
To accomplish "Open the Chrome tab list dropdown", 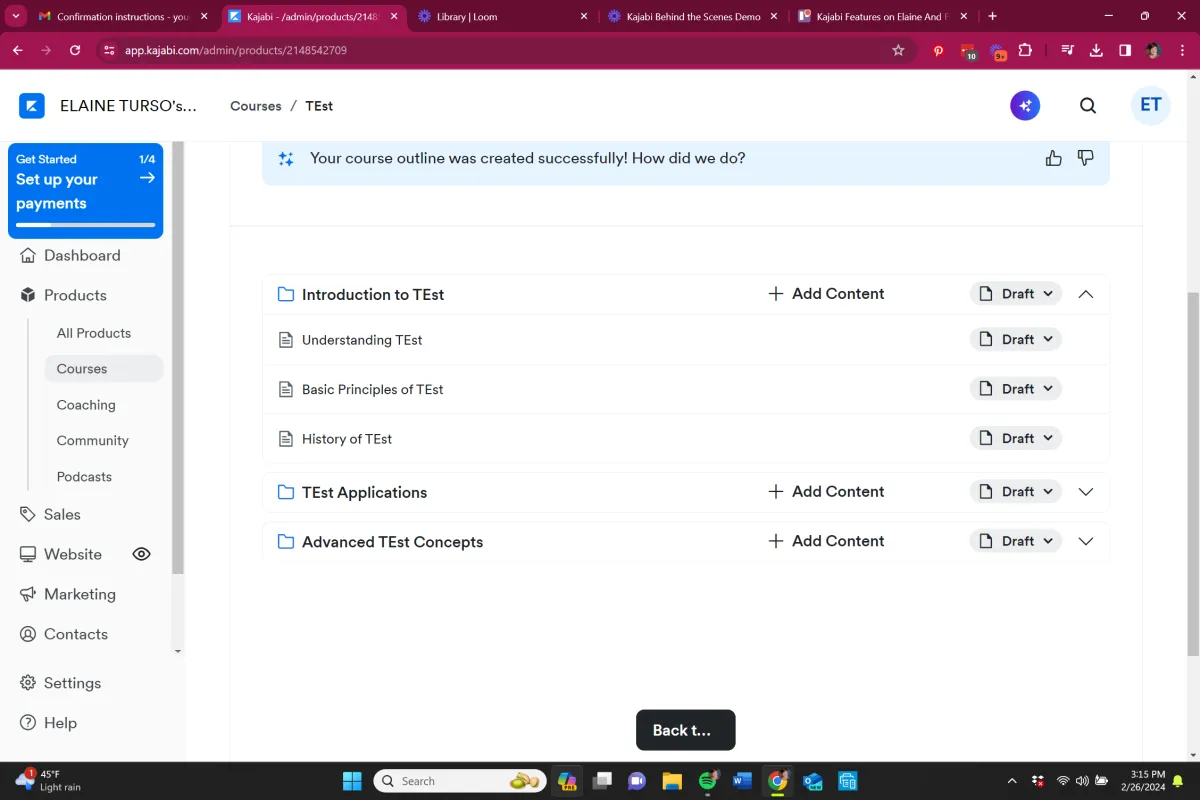I will [15, 16].
